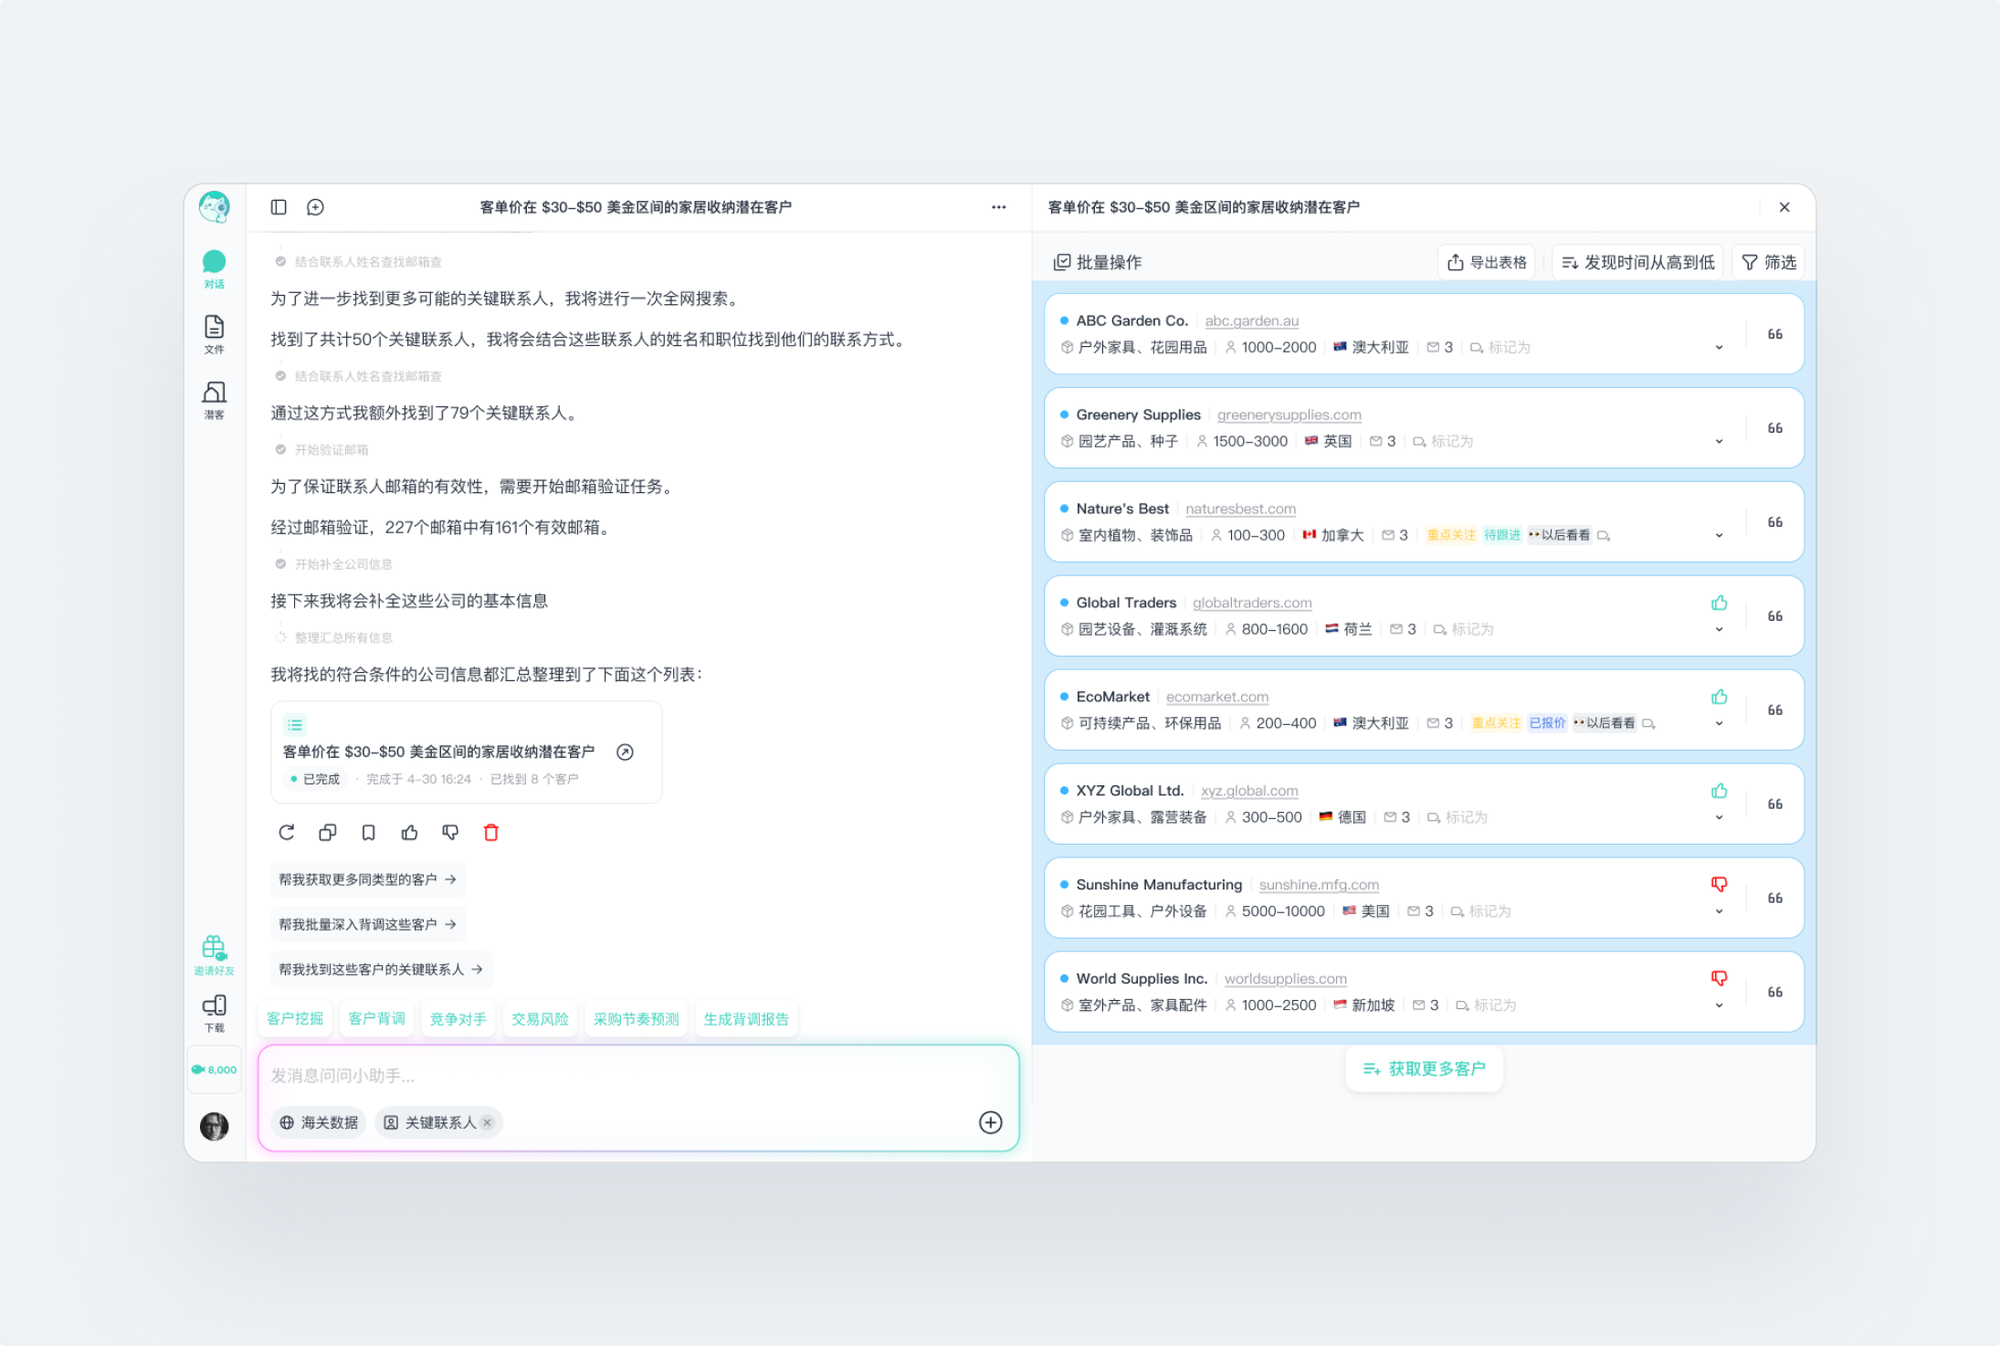2000x1346 pixels.
Task: Select the 客户挖掘 tab
Action: [295, 1019]
